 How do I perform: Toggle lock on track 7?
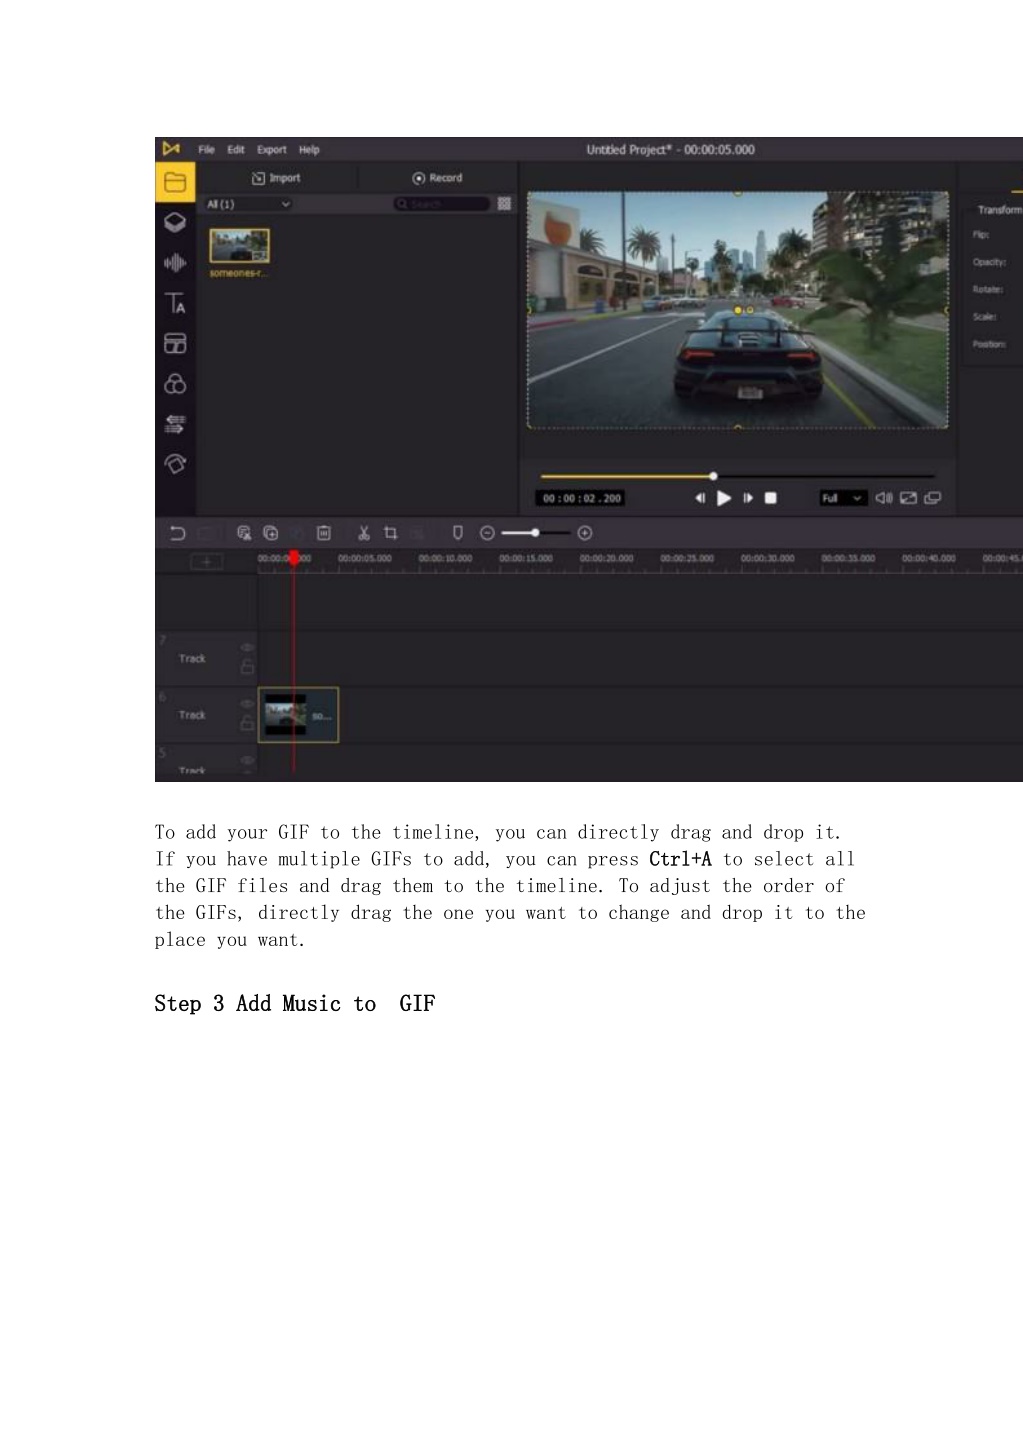click(247, 666)
